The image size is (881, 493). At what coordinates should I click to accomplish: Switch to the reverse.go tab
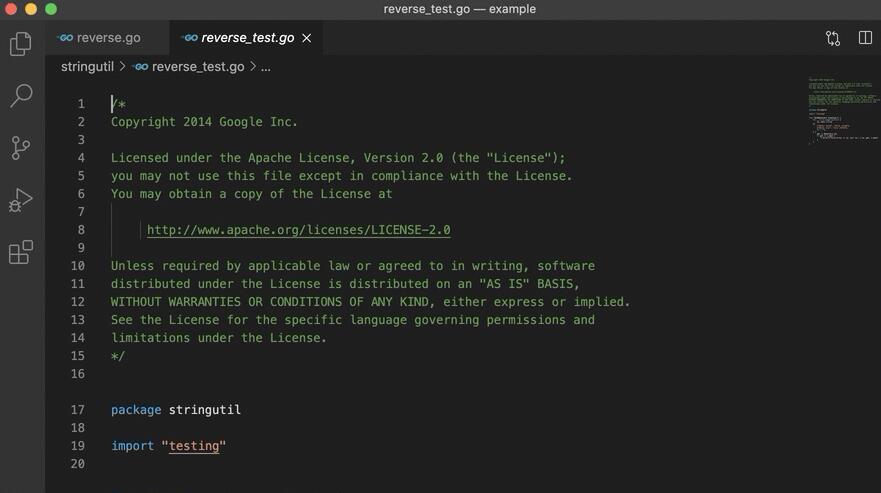click(x=100, y=38)
